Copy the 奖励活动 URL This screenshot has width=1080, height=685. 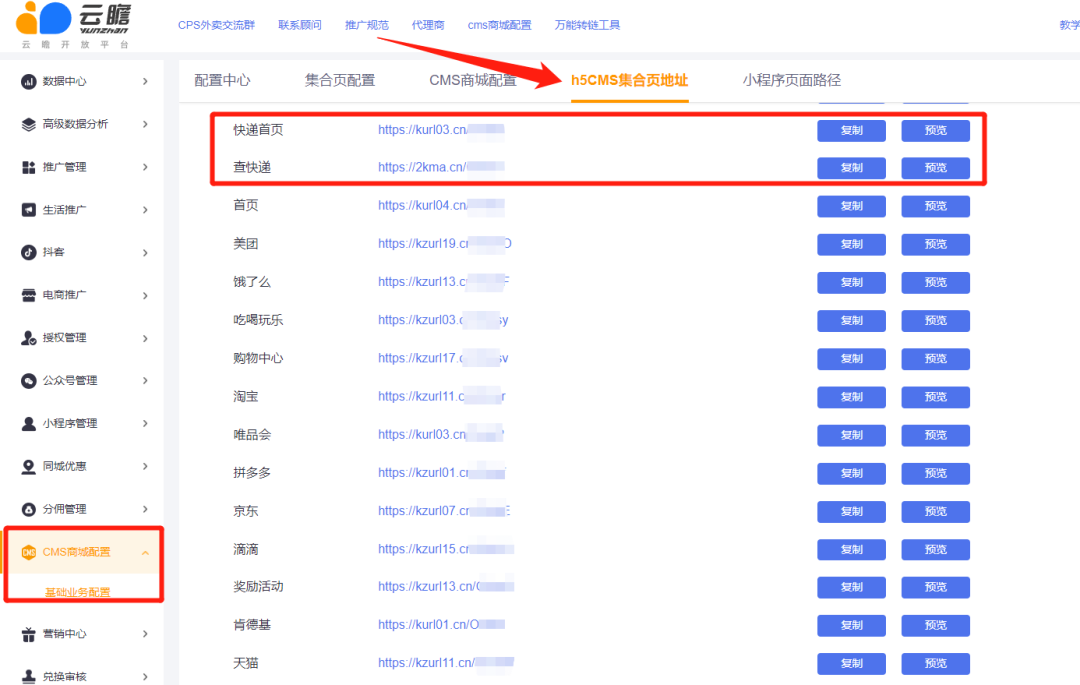[851, 587]
